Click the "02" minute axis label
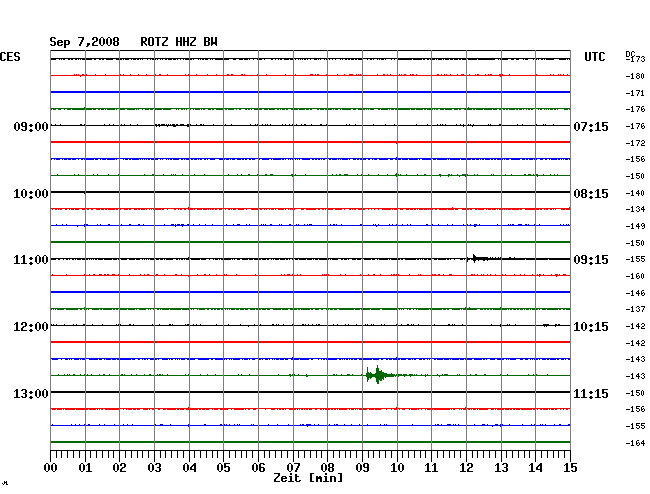The image size is (650, 494). tap(119, 468)
